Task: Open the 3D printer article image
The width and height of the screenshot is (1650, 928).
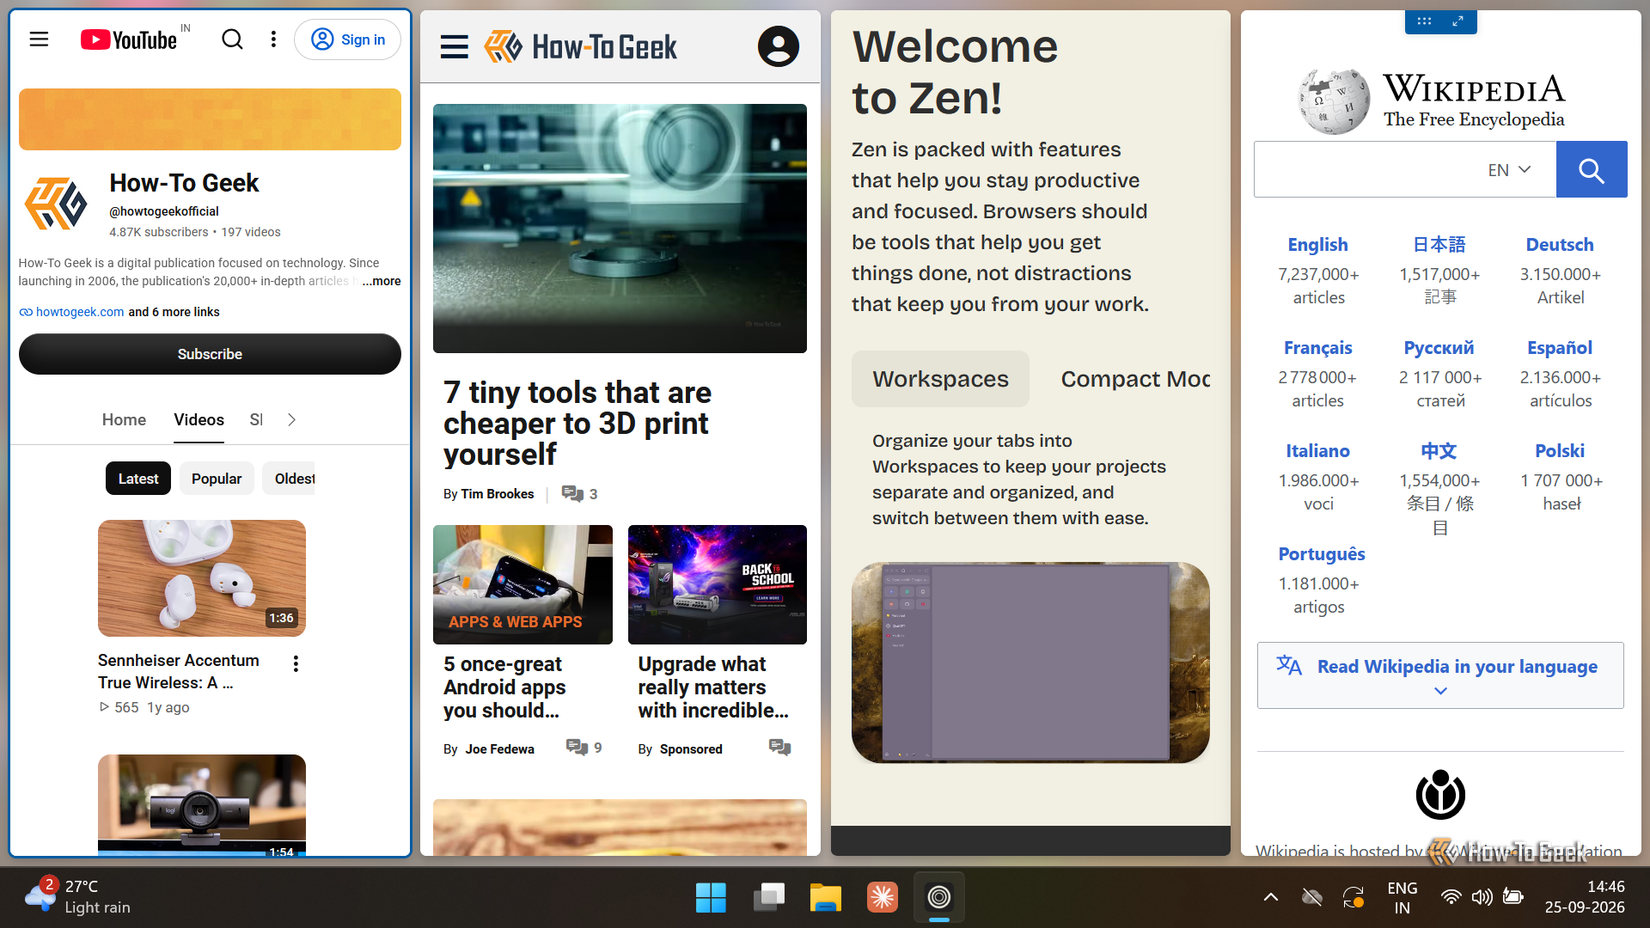Action: pyautogui.click(x=620, y=228)
